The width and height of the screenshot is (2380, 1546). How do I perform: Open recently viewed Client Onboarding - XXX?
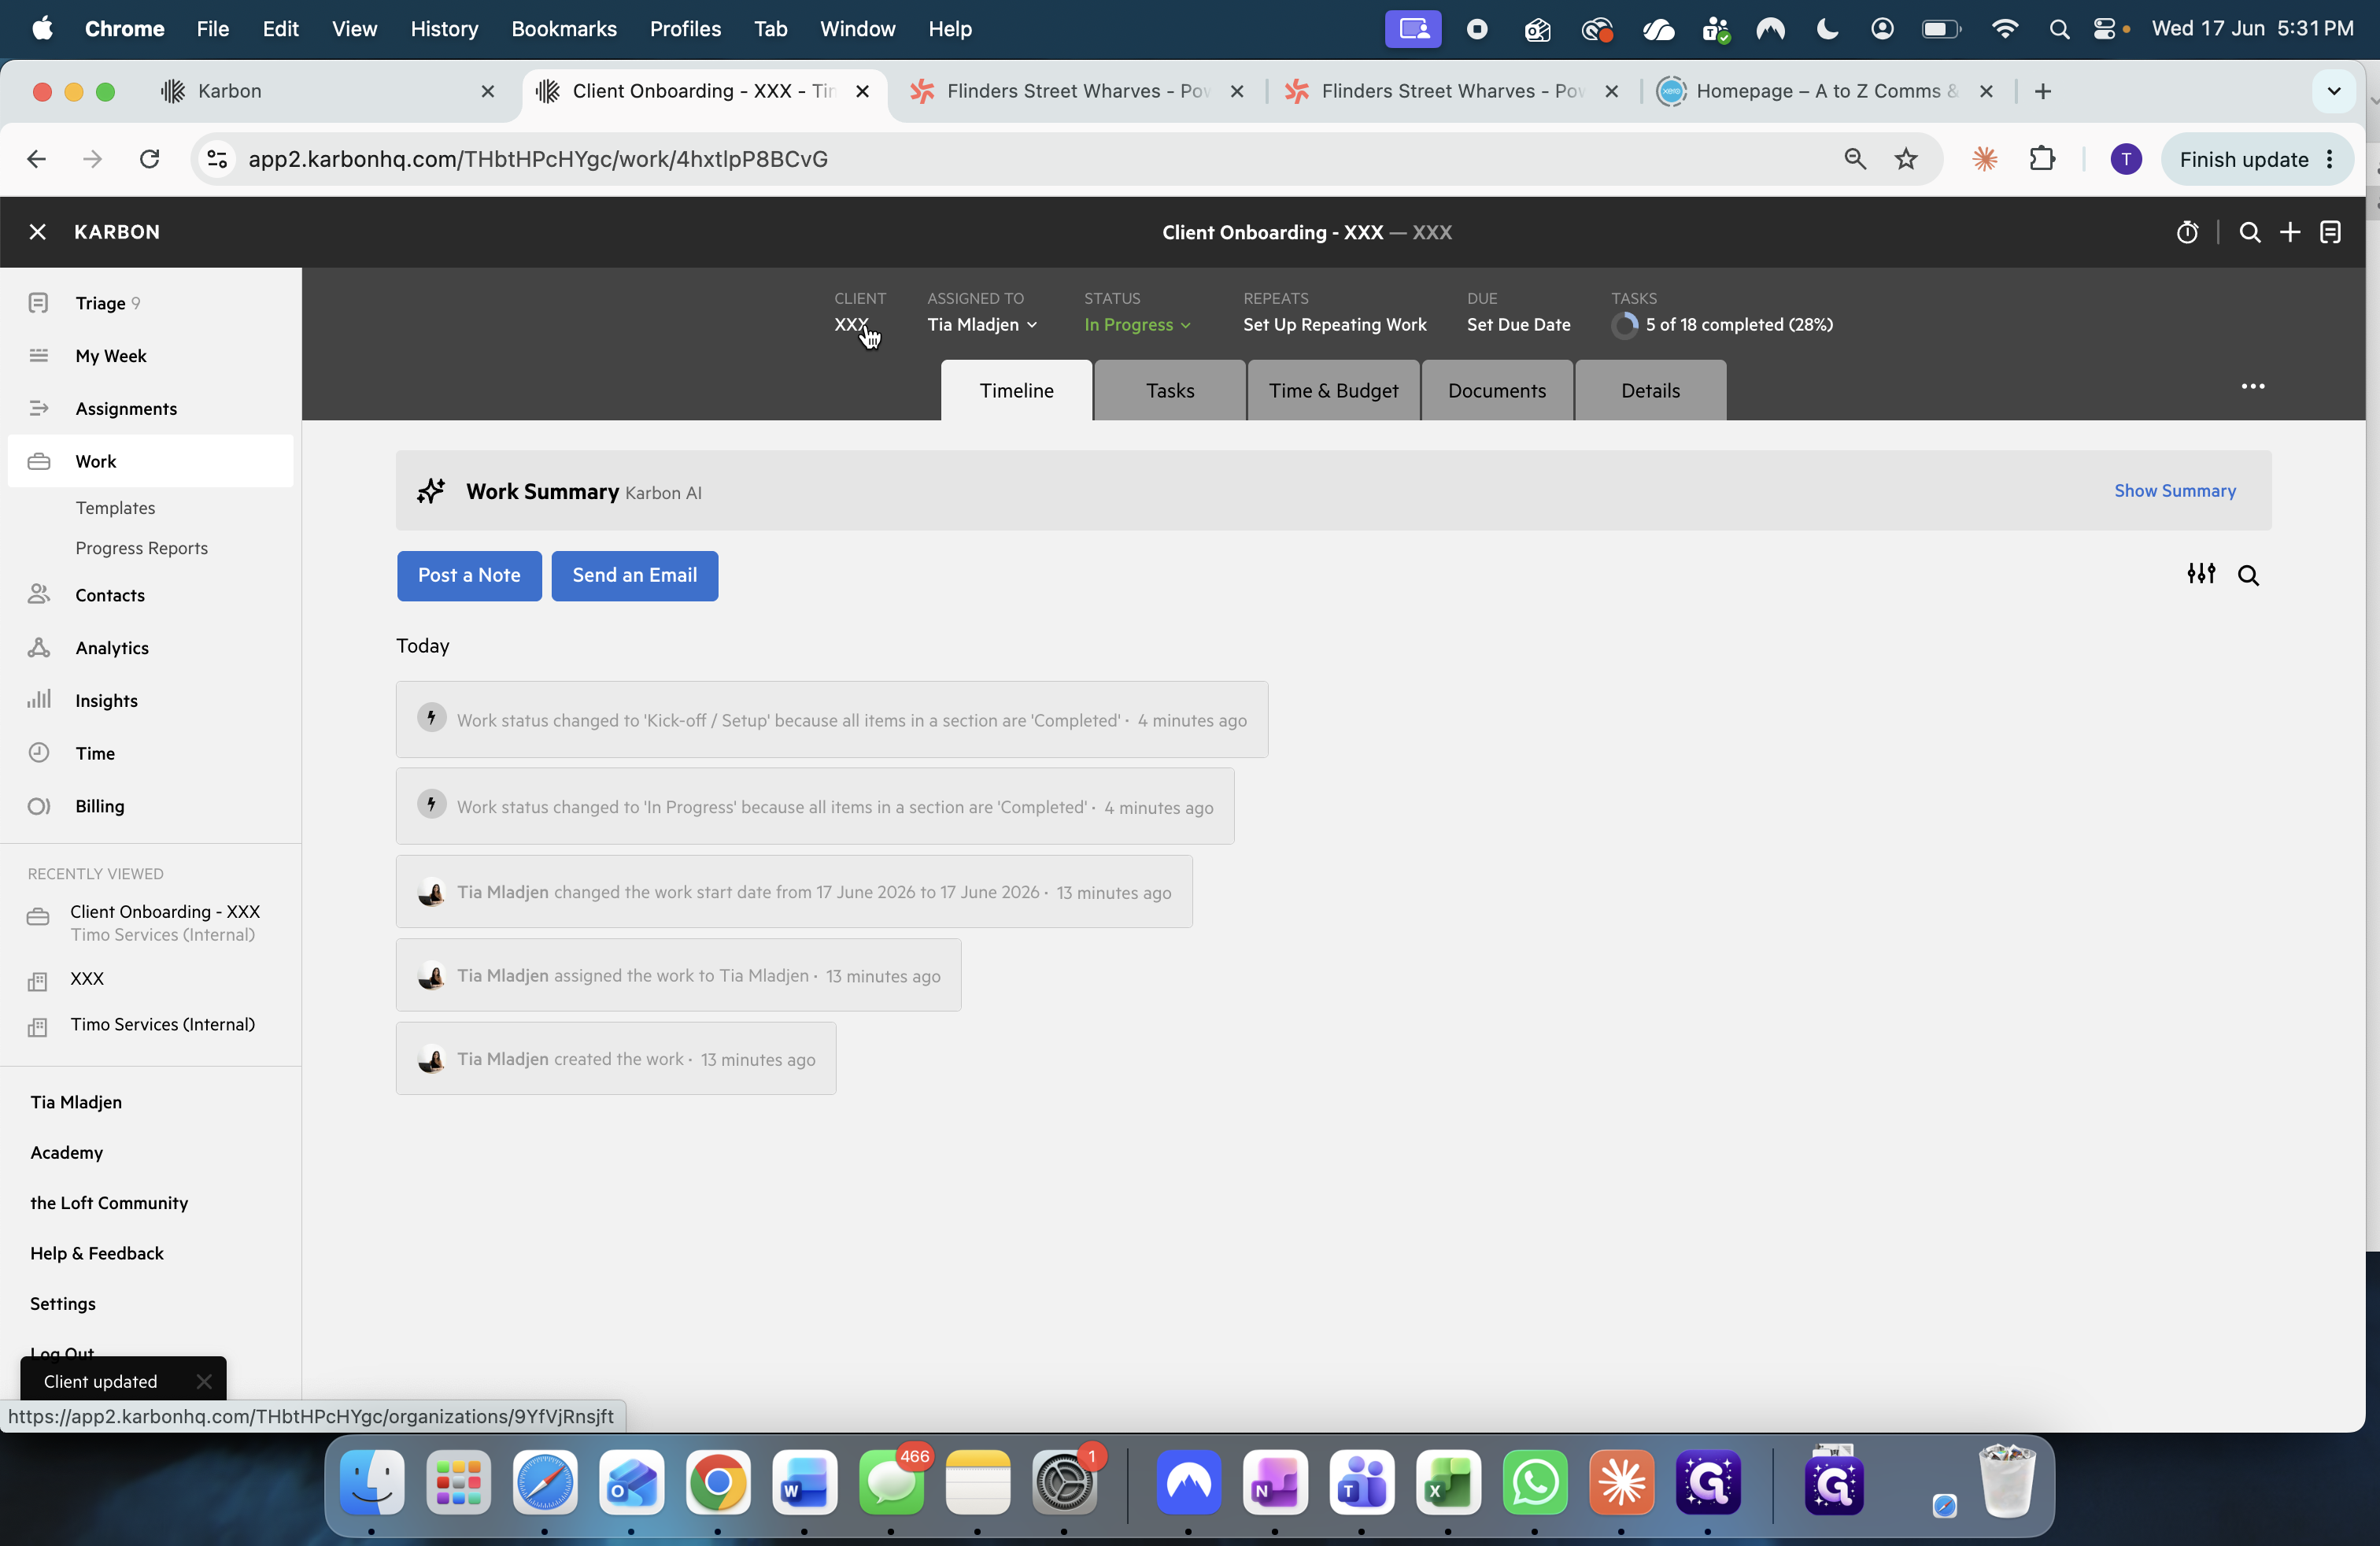tap(164, 922)
